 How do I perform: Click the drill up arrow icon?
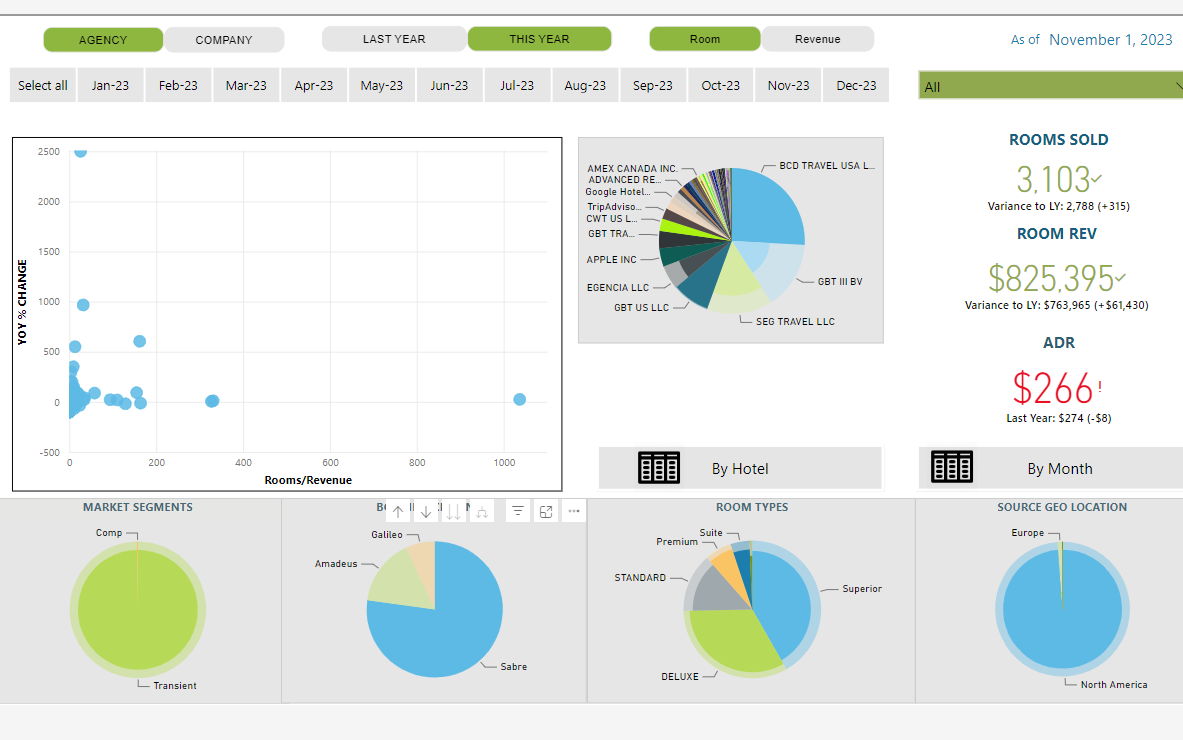(398, 511)
